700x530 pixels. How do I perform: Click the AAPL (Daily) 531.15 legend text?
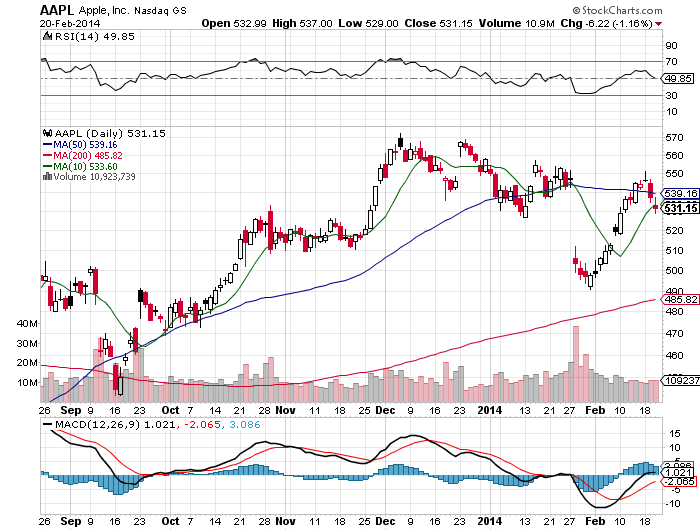coord(110,133)
